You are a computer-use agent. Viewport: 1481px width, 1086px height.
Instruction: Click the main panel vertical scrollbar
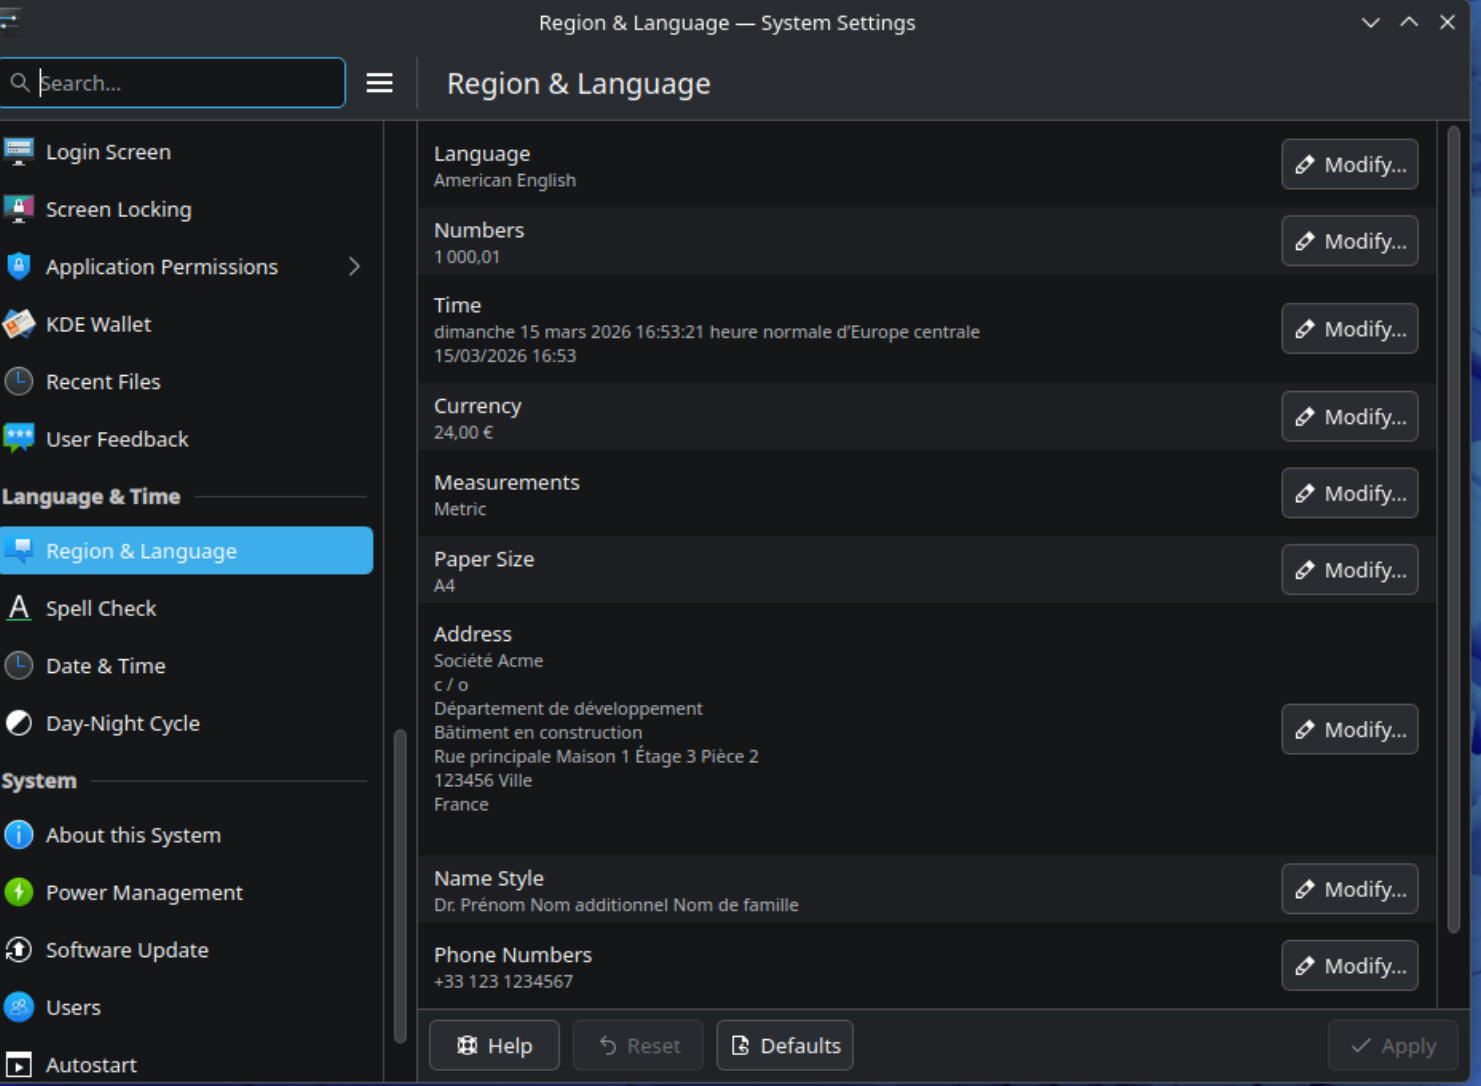click(1453, 530)
